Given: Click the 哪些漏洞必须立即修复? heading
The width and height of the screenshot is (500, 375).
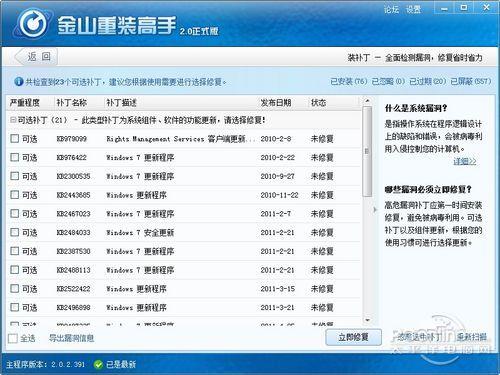Looking at the screenshot, I should tap(428, 190).
